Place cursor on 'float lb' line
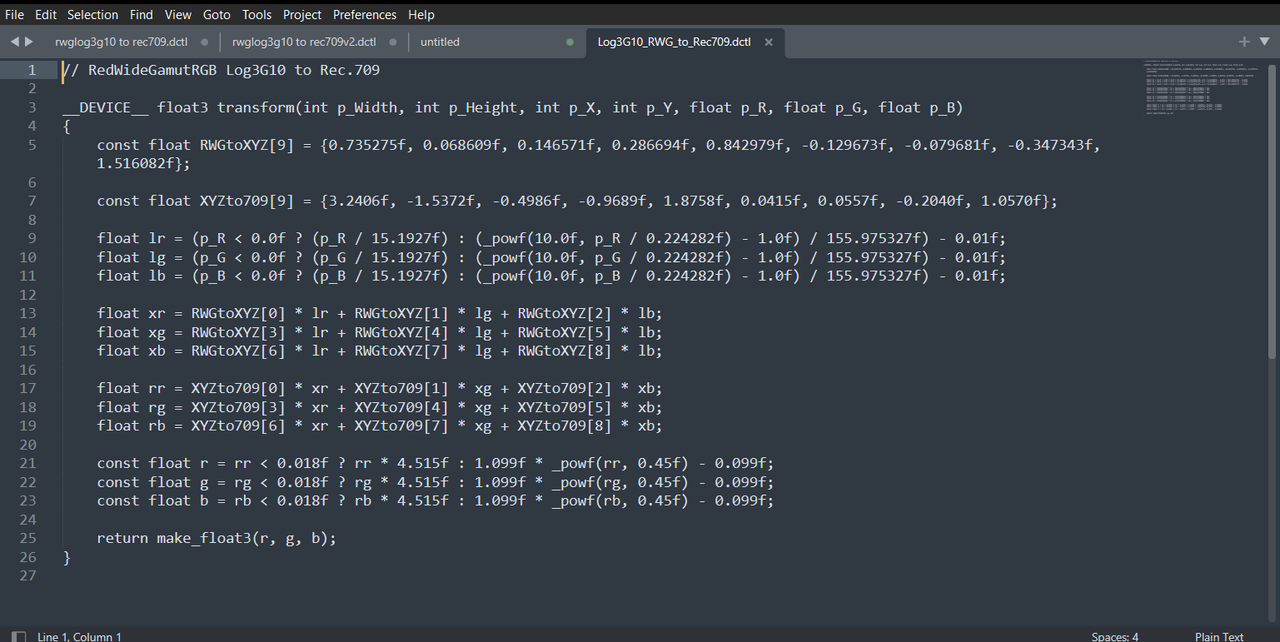Viewport: 1280px width, 642px height. click(551, 276)
